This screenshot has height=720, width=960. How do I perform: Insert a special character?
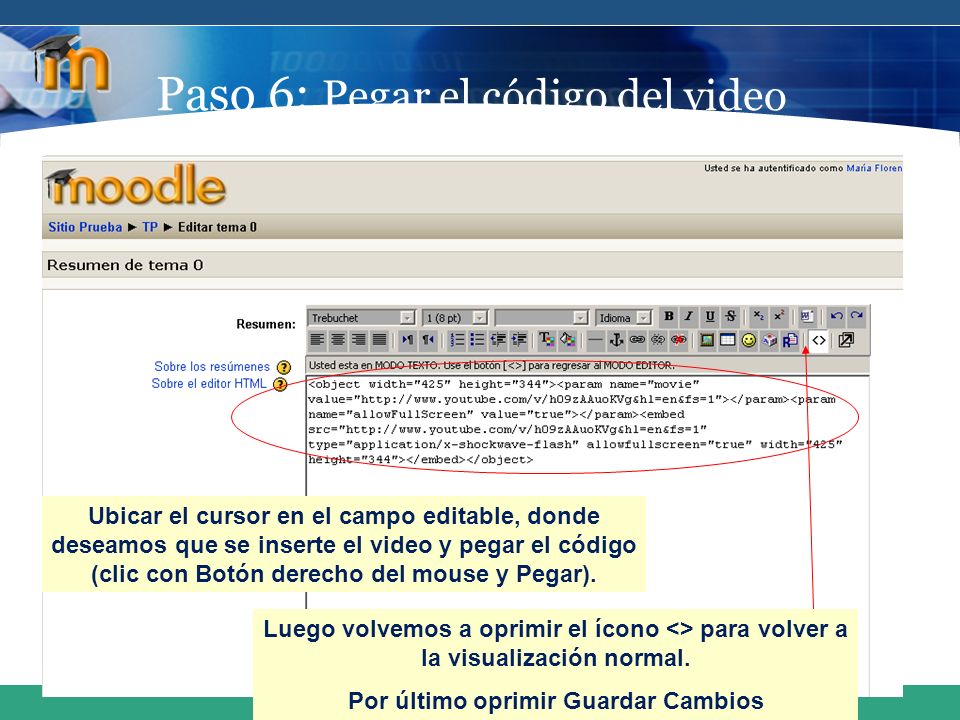click(x=770, y=340)
